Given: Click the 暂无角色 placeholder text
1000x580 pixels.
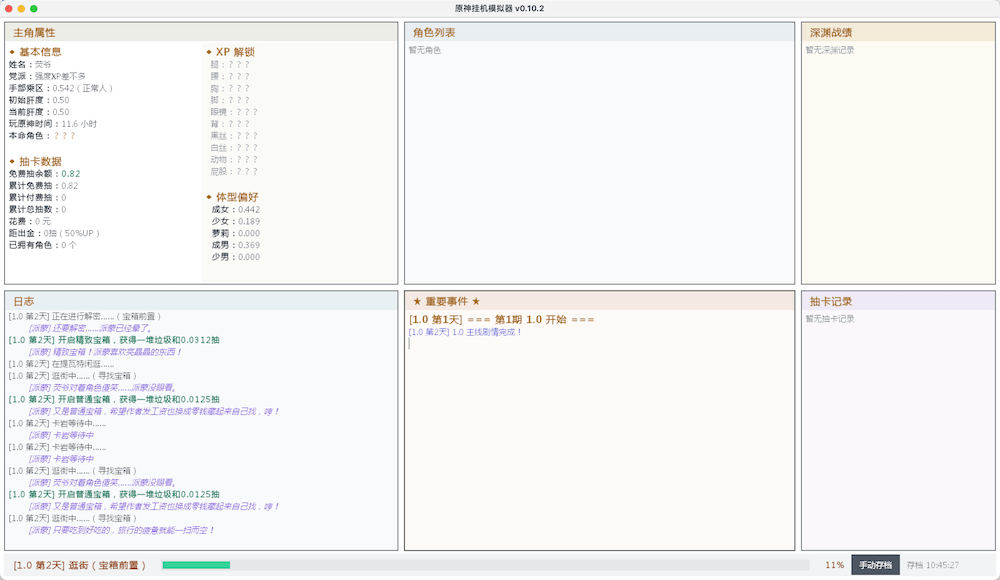Looking at the screenshot, I should [x=425, y=50].
